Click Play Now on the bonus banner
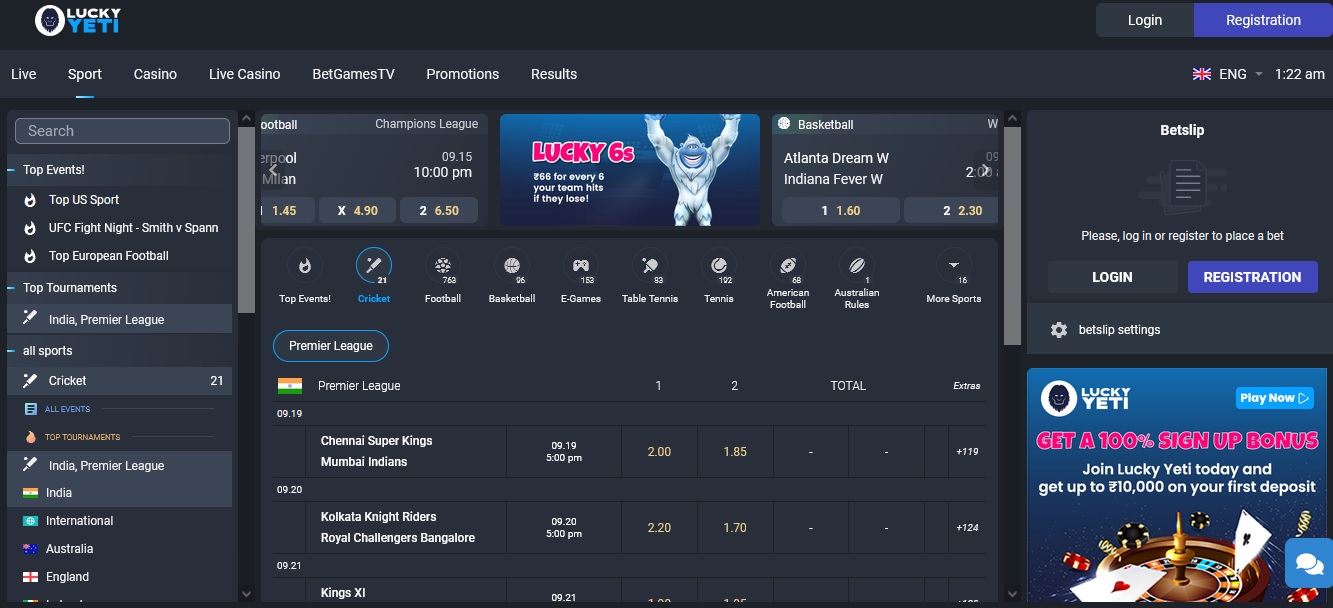Image resolution: width=1333 pixels, height=608 pixels. coord(1274,398)
